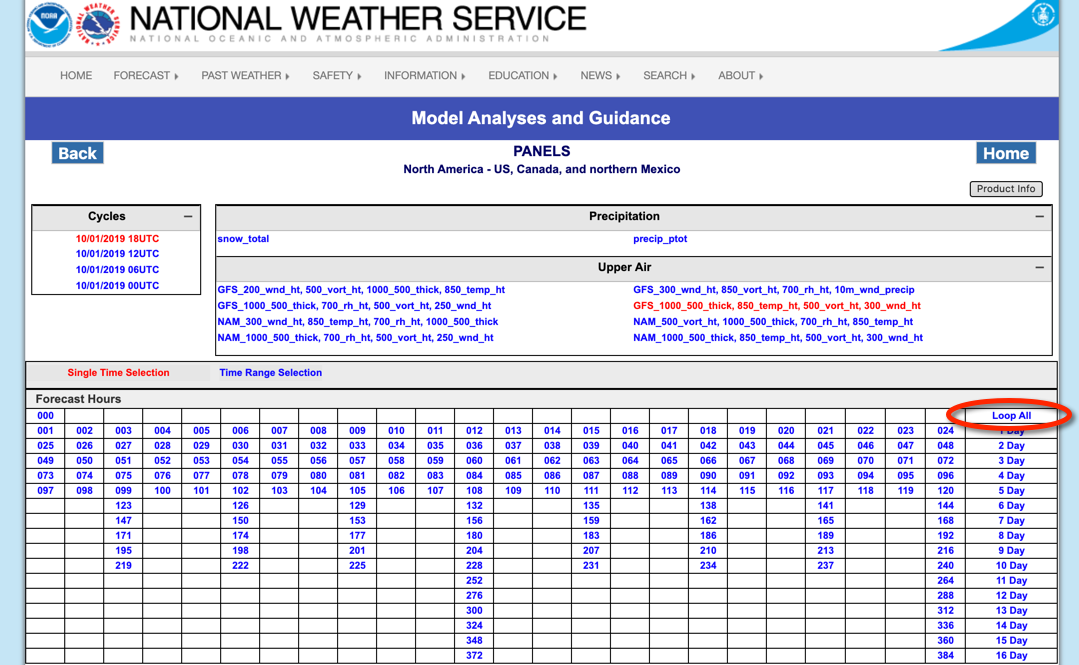Viewport: 1079px width, 665px height.
Task: Click the NOAA logo icon
Action: coord(50,25)
